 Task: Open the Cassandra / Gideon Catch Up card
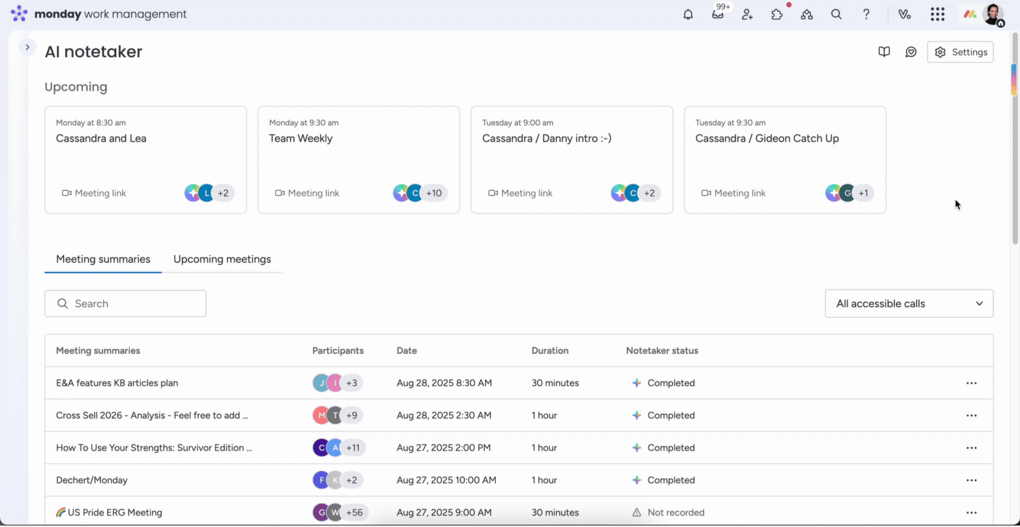pyautogui.click(x=767, y=139)
